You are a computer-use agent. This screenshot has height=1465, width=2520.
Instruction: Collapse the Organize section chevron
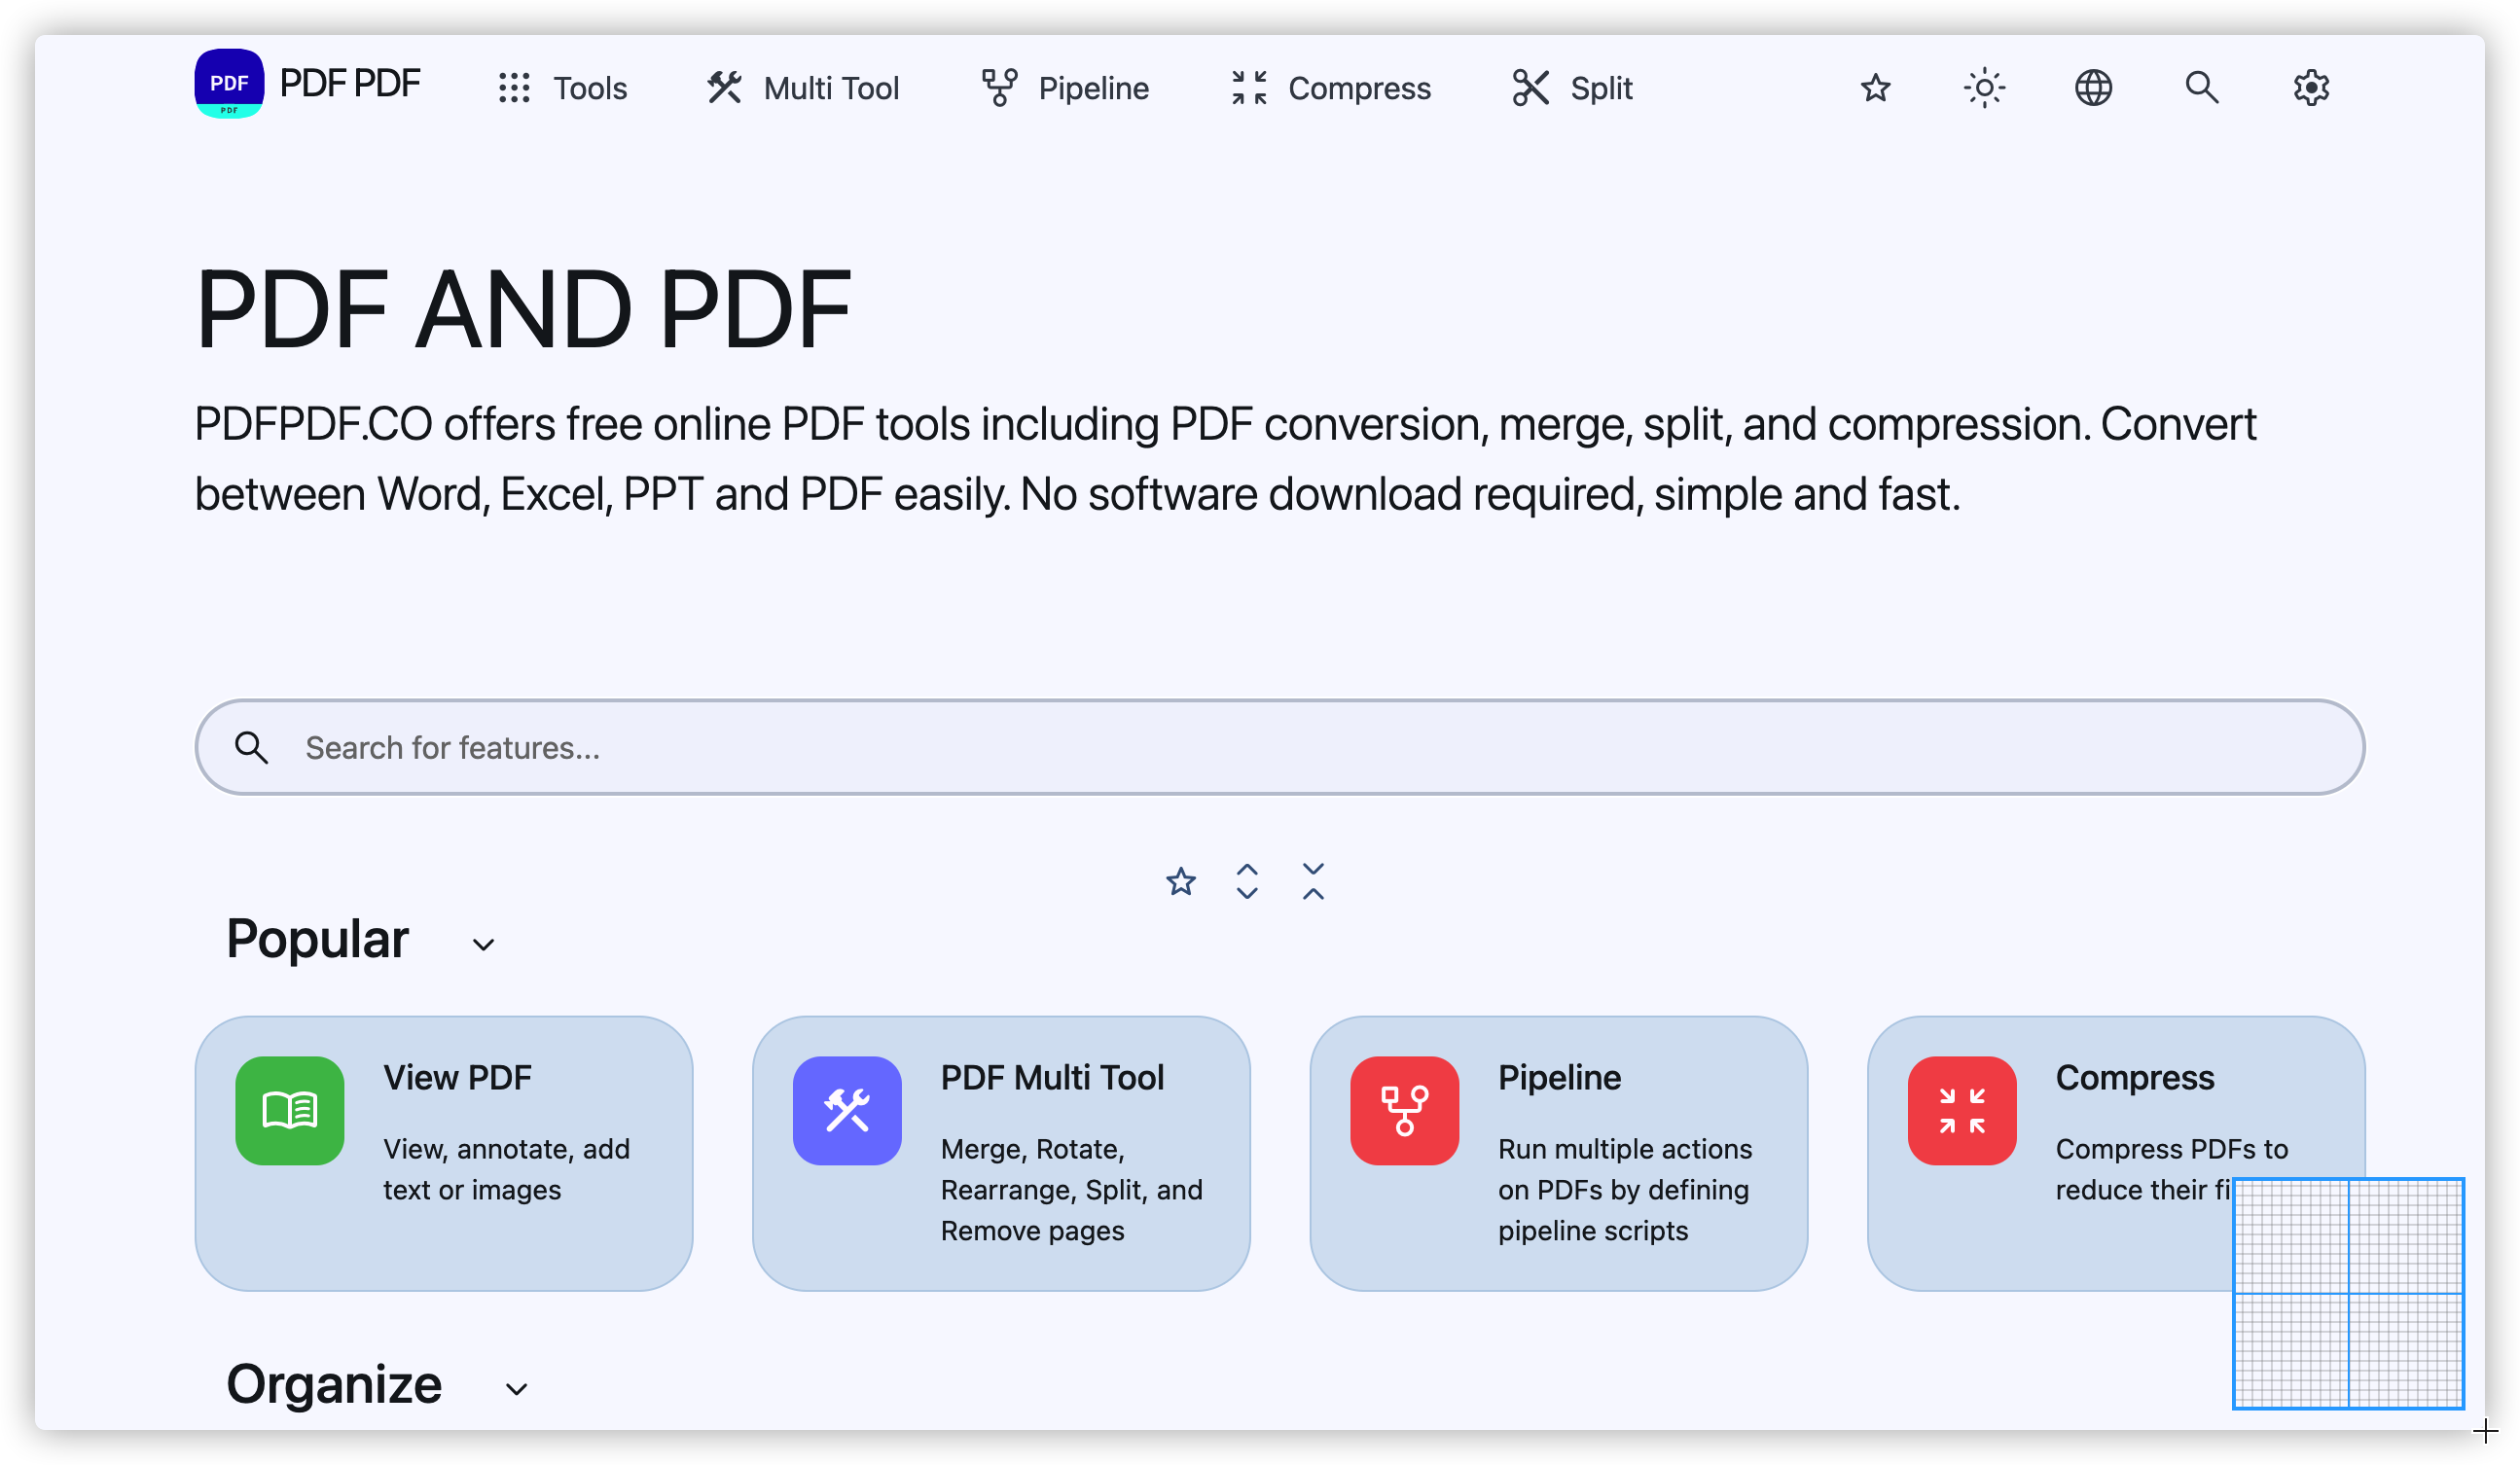pos(516,1388)
